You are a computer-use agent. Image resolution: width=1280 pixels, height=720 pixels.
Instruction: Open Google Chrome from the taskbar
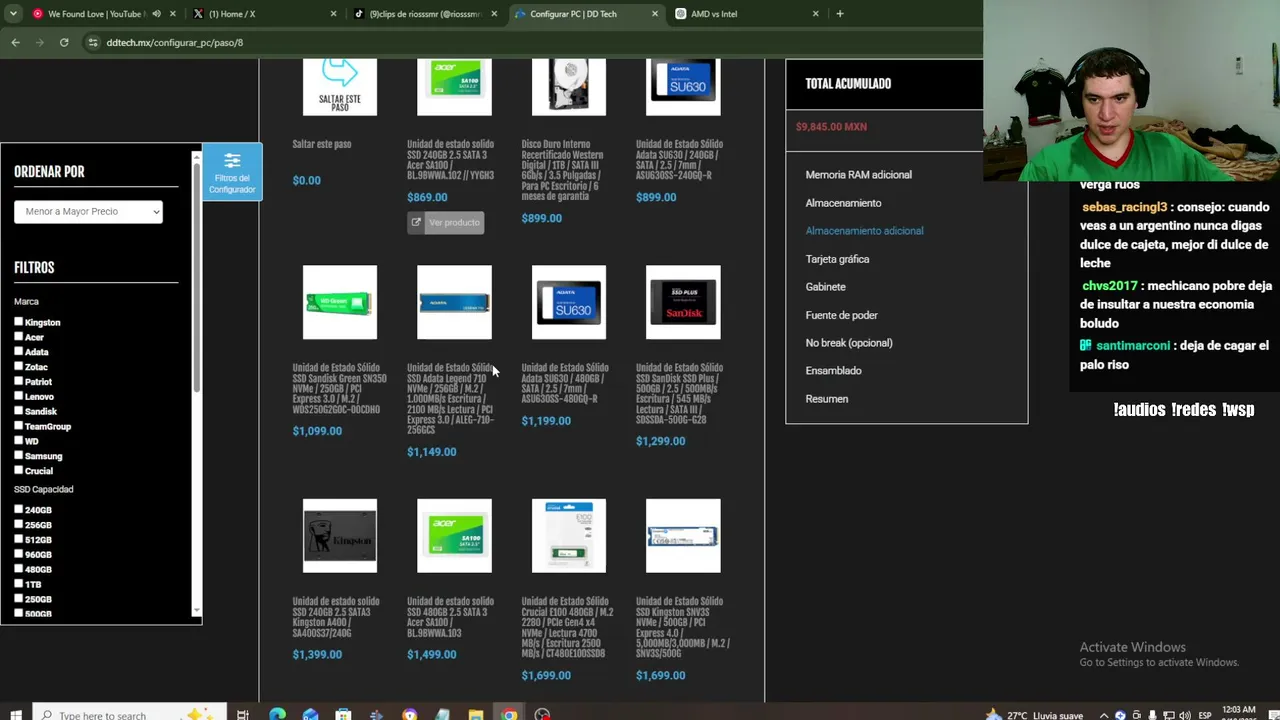[x=509, y=714]
